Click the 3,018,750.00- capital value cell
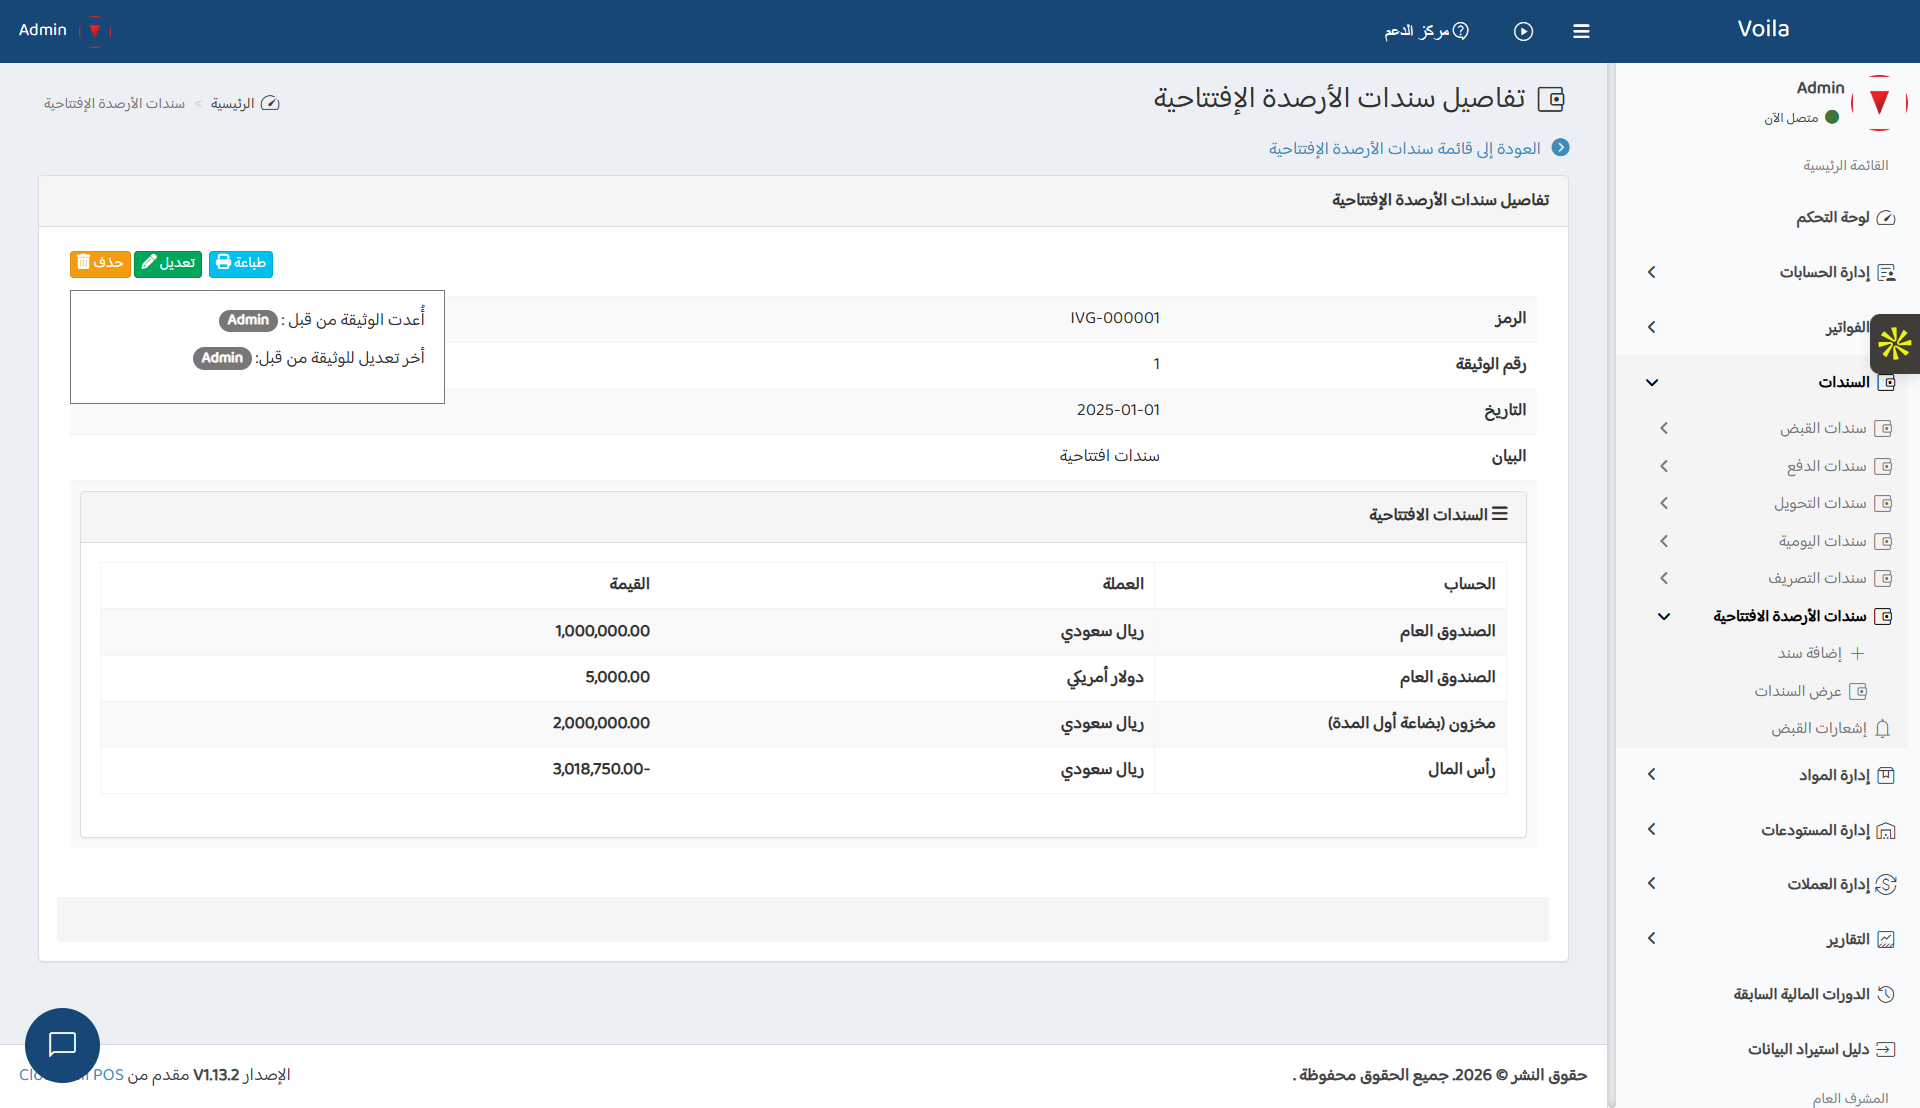The image size is (1920, 1108). (601, 769)
